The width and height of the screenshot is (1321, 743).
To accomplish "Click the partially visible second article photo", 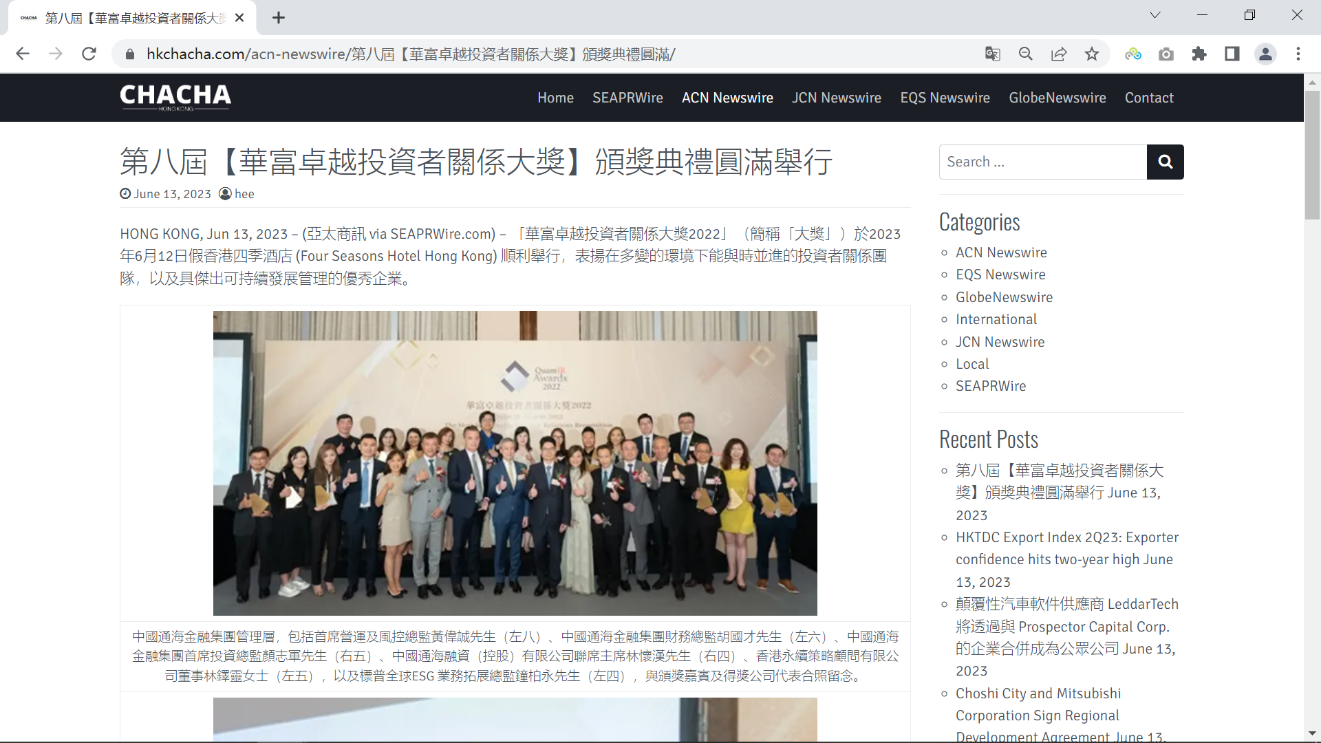I will (515, 720).
